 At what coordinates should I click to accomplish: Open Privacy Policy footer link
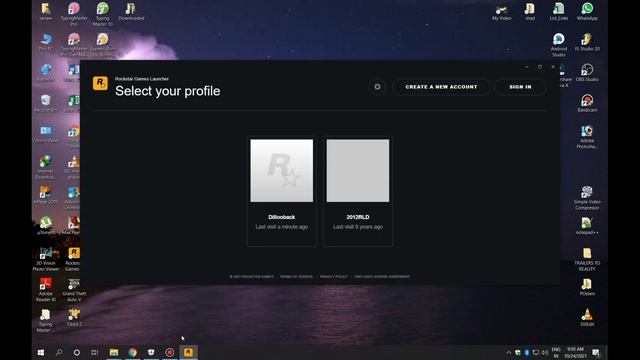333,276
